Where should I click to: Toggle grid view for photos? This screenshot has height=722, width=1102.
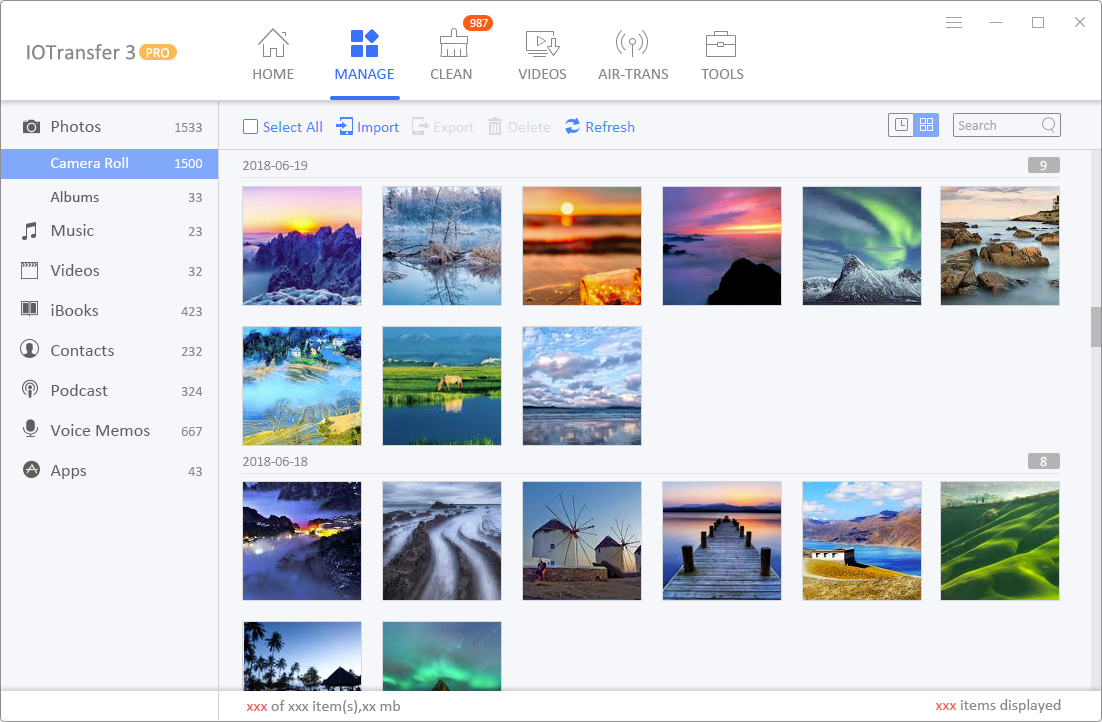[x=926, y=125]
